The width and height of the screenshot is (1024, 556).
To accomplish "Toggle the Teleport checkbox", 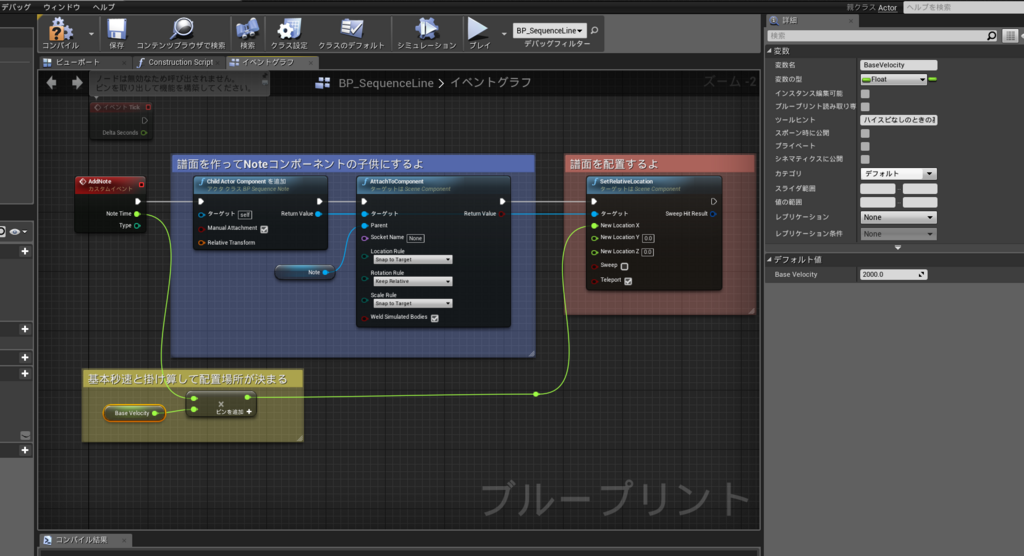I will tap(628, 281).
